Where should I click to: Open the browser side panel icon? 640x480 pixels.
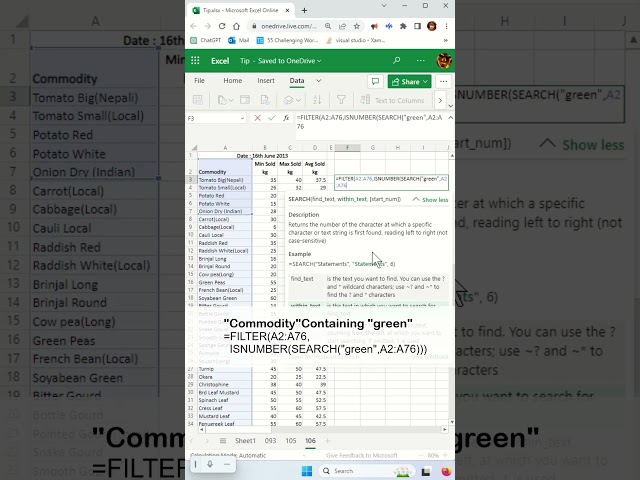coord(417,26)
